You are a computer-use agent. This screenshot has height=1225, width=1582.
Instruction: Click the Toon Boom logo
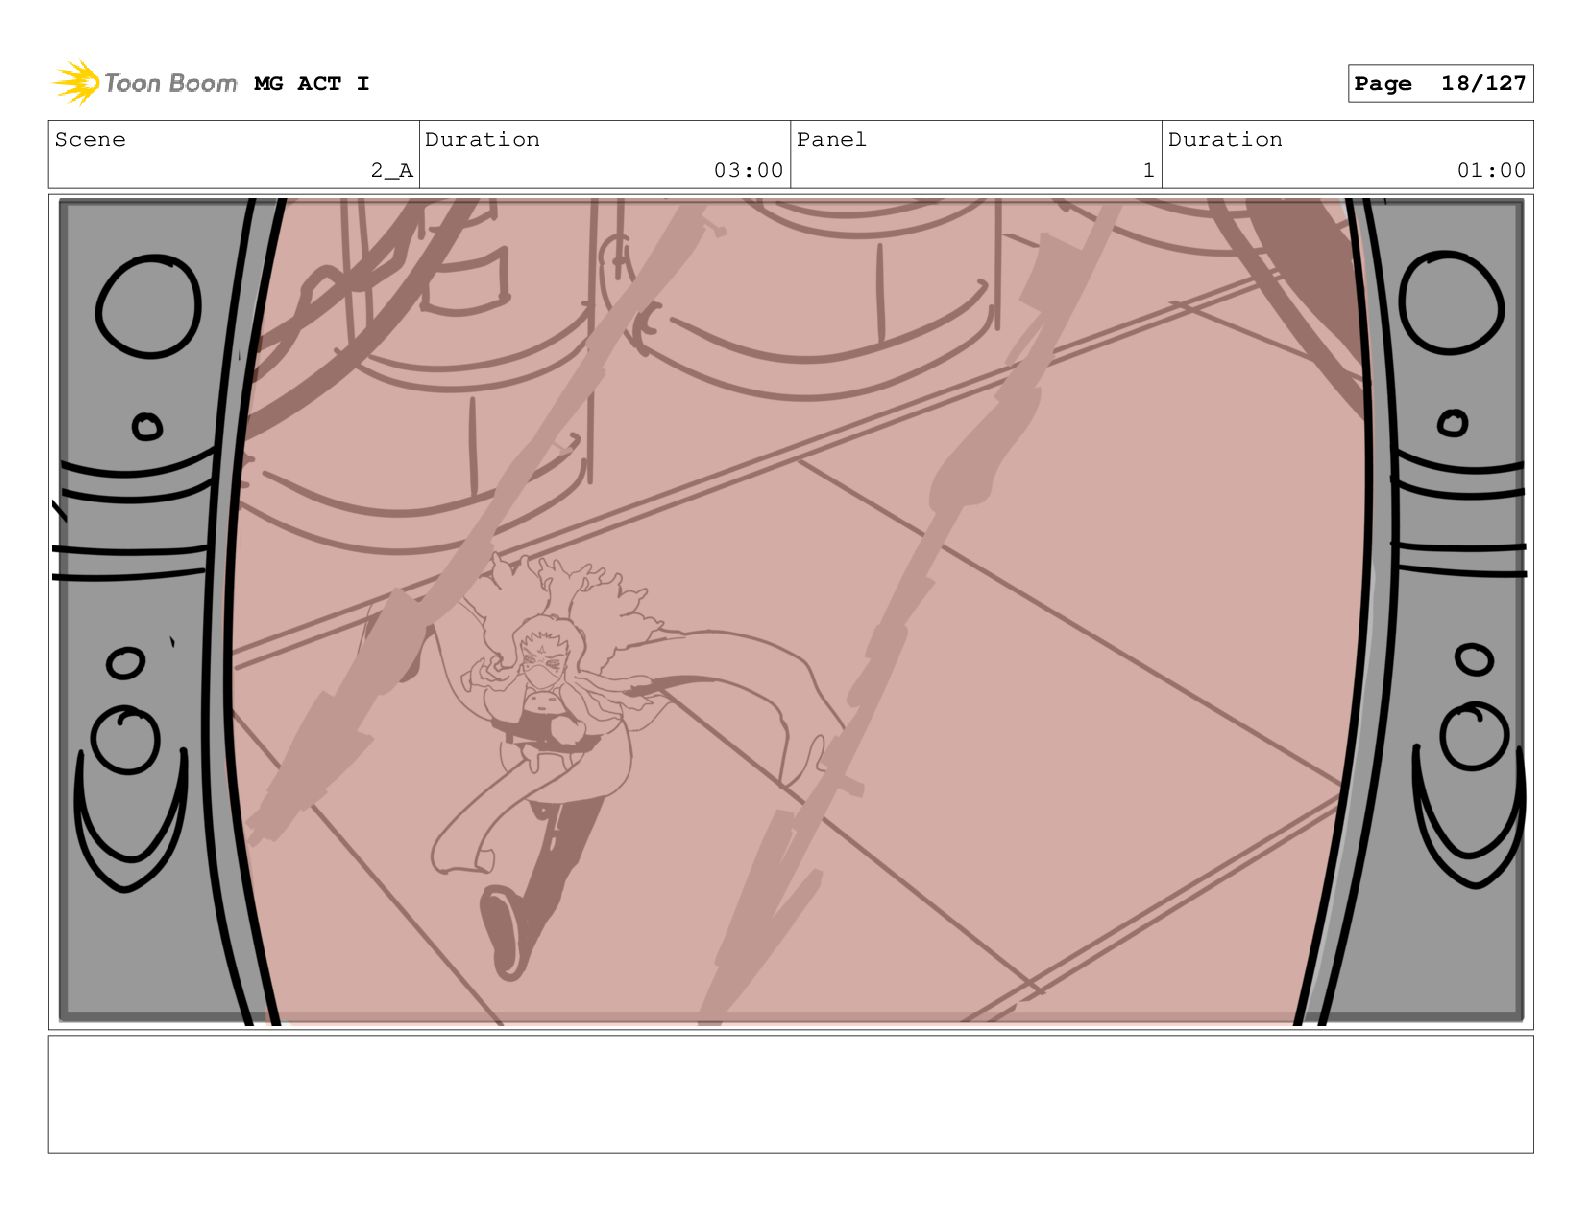point(145,83)
